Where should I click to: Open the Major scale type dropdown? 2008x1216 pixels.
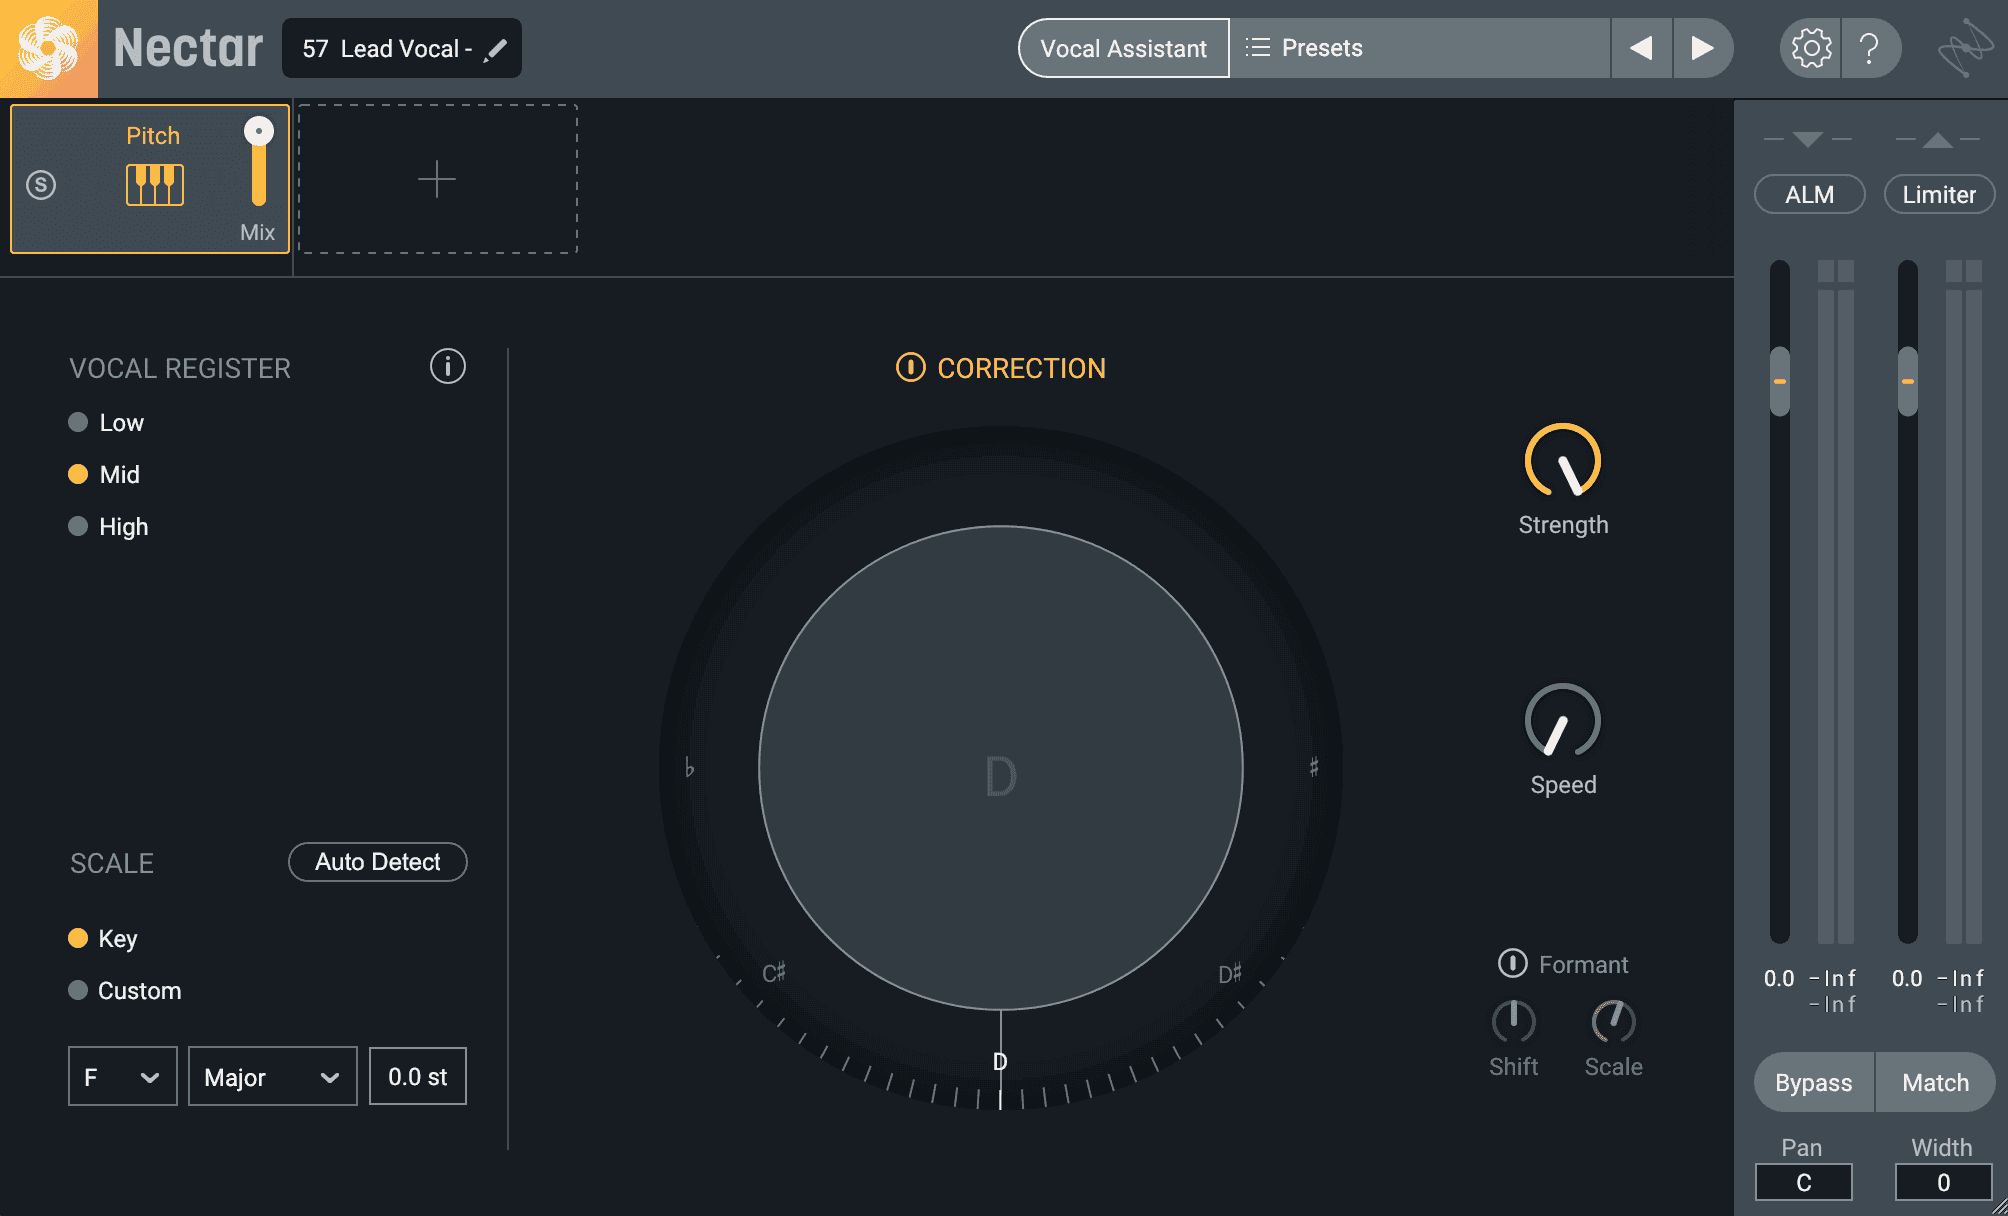(273, 1077)
